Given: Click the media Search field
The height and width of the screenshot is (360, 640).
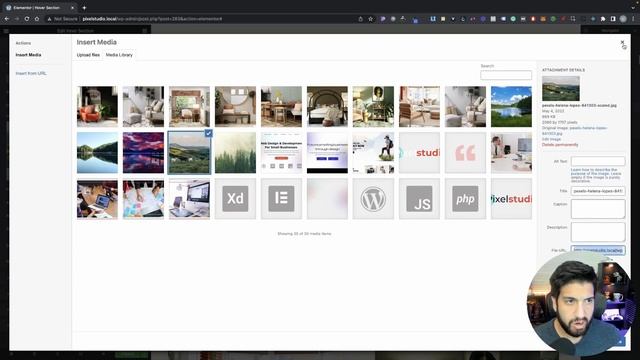Looking at the screenshot, I should (506, 75).
